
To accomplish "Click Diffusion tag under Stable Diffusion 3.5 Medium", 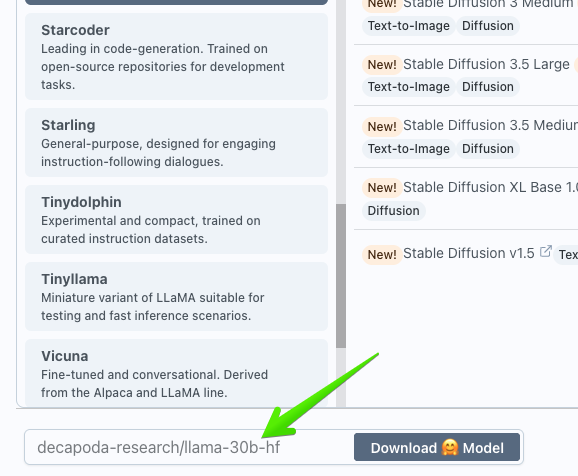I will tap(488, 149).
